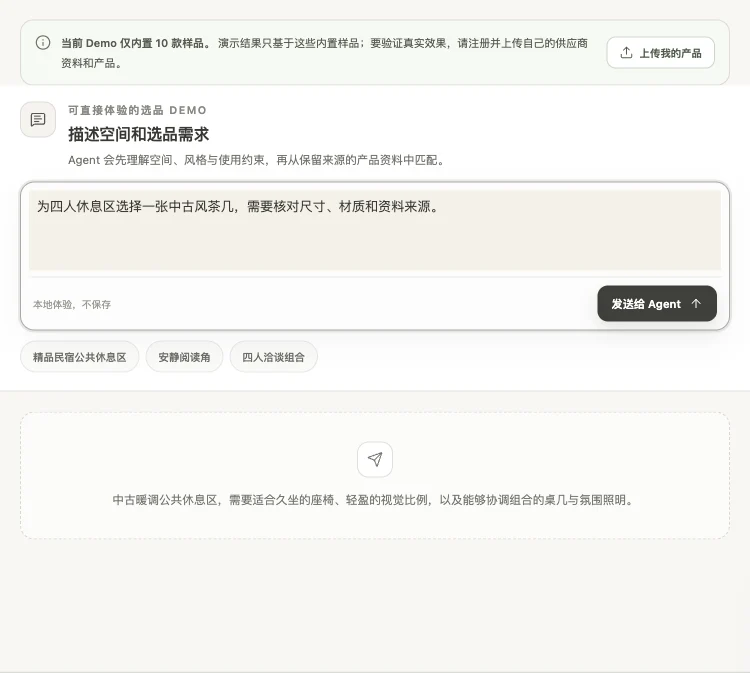Image resolution: width=750 pixels, height=673 pixels.
Task: Click the text 当前 Demo 仅内置 10 款样品
Action: click(135, 44)
